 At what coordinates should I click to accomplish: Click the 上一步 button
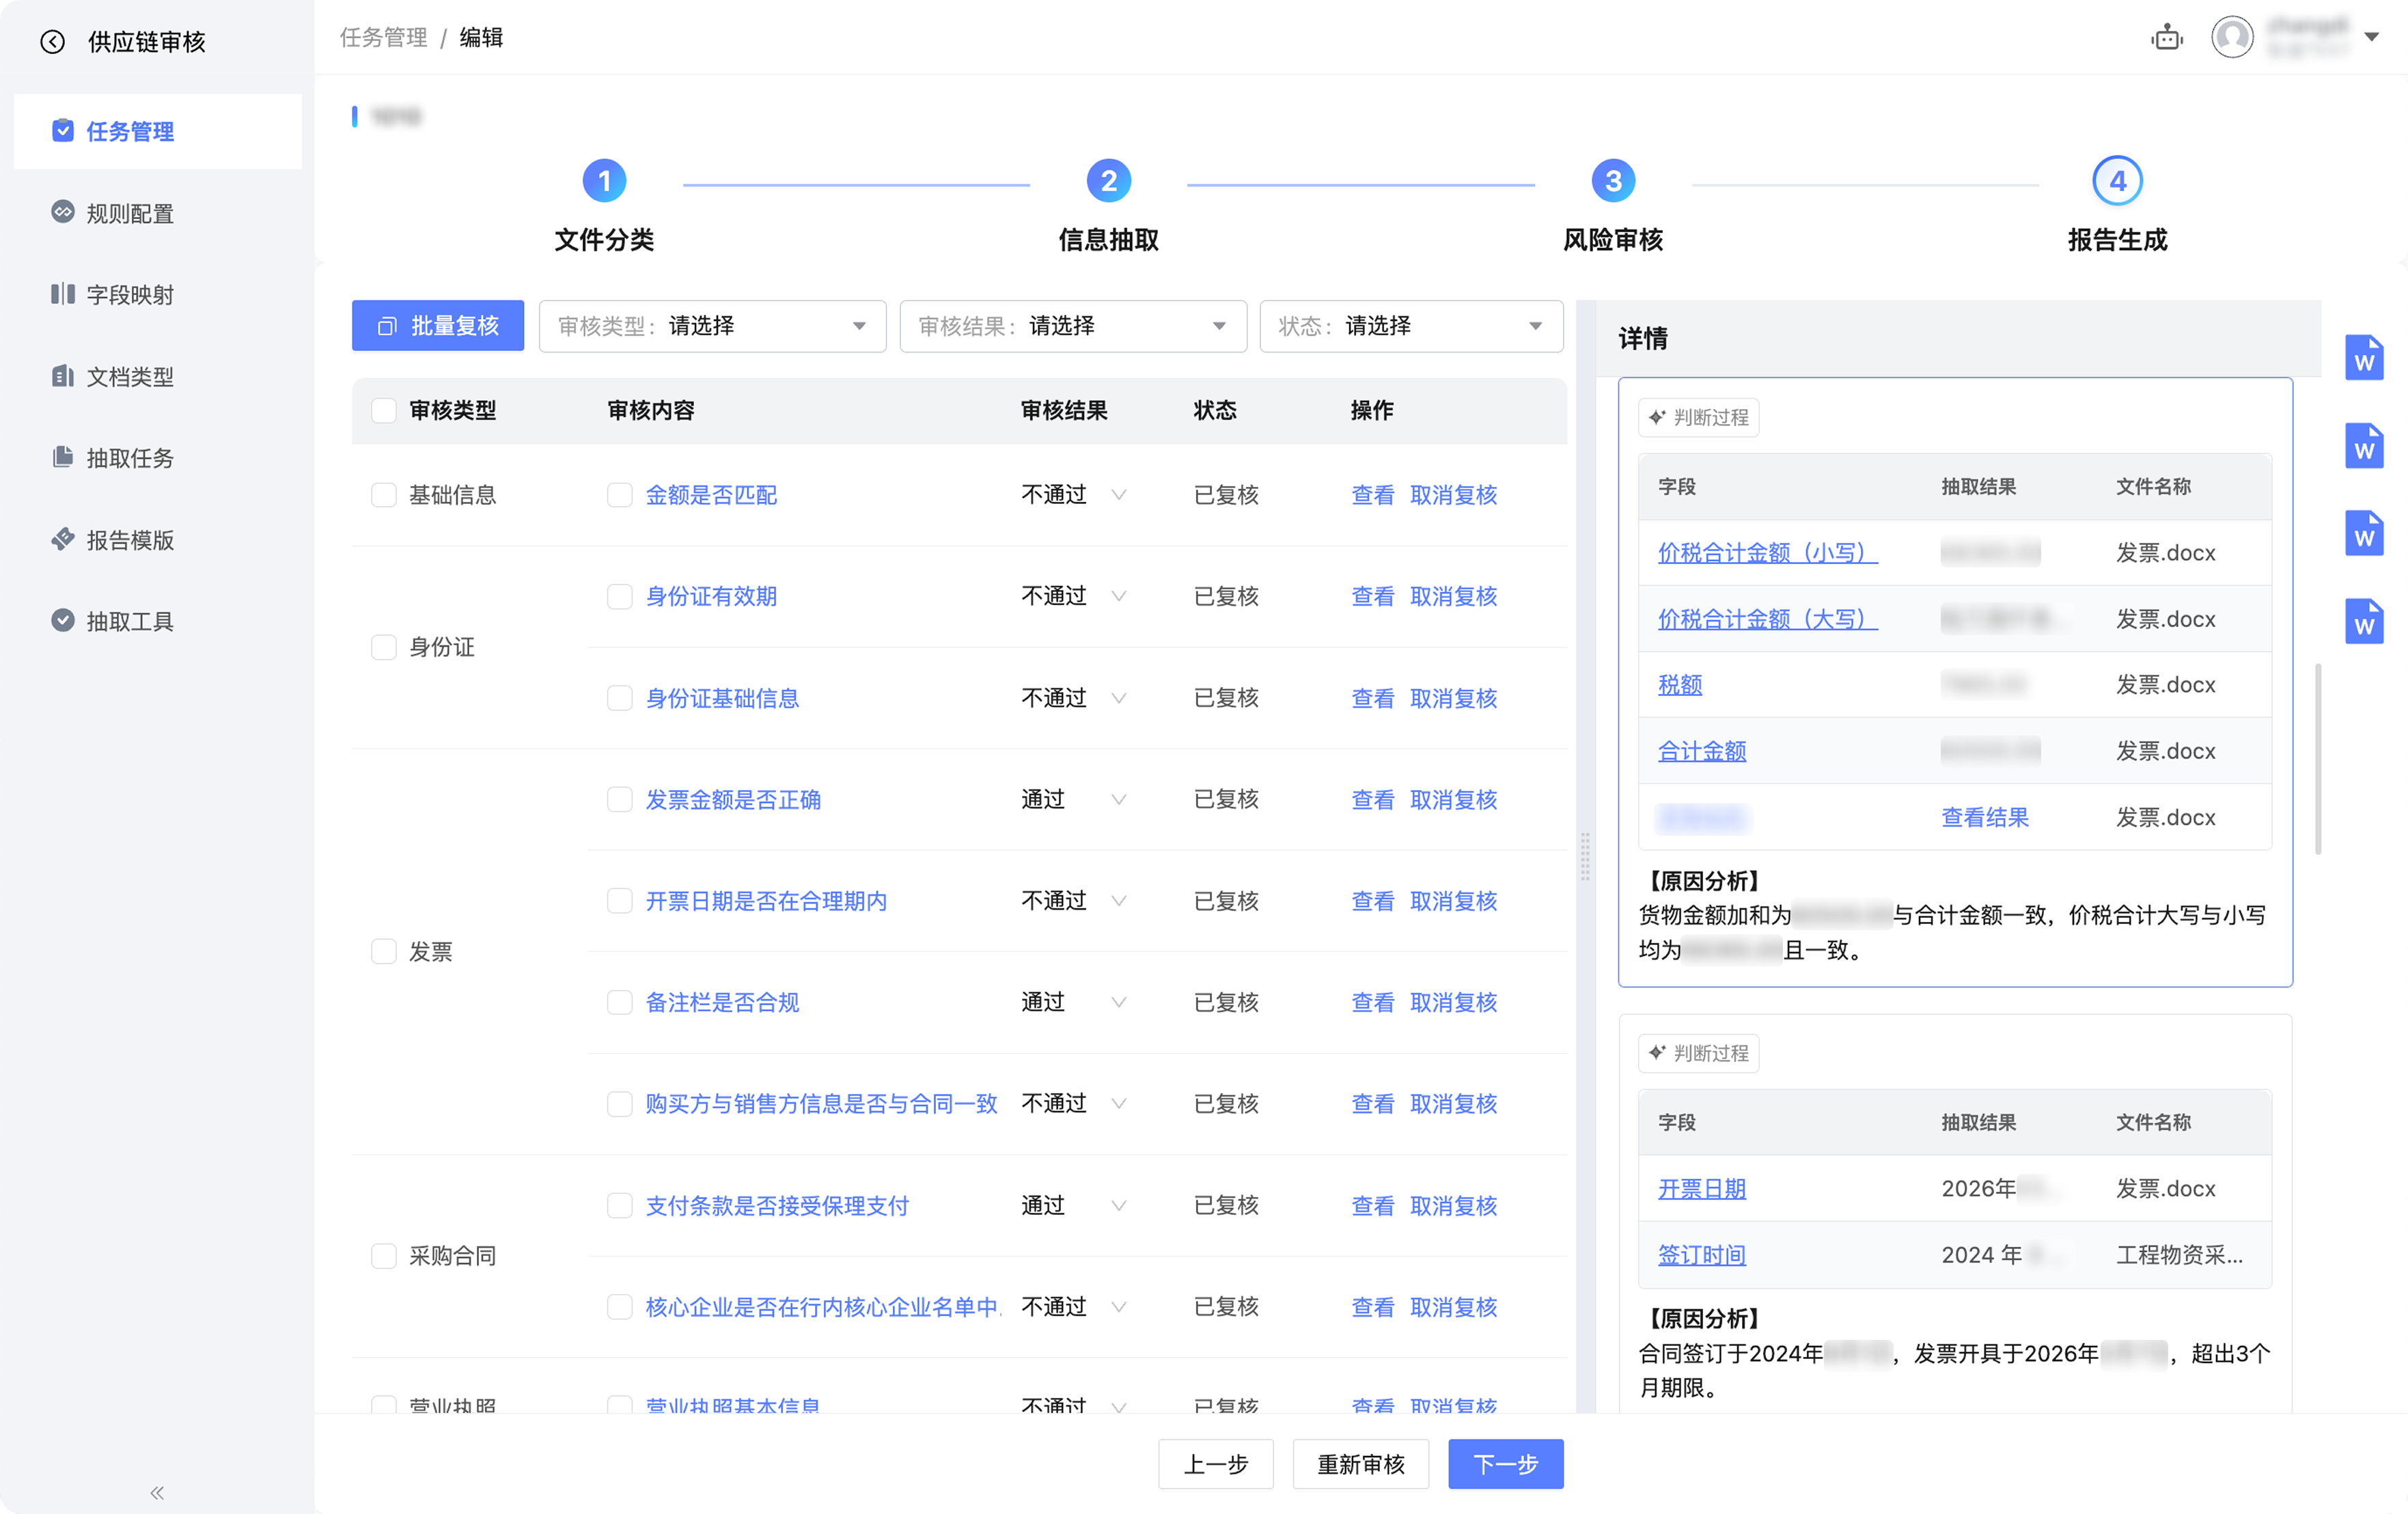(x=1216, y=1464)
